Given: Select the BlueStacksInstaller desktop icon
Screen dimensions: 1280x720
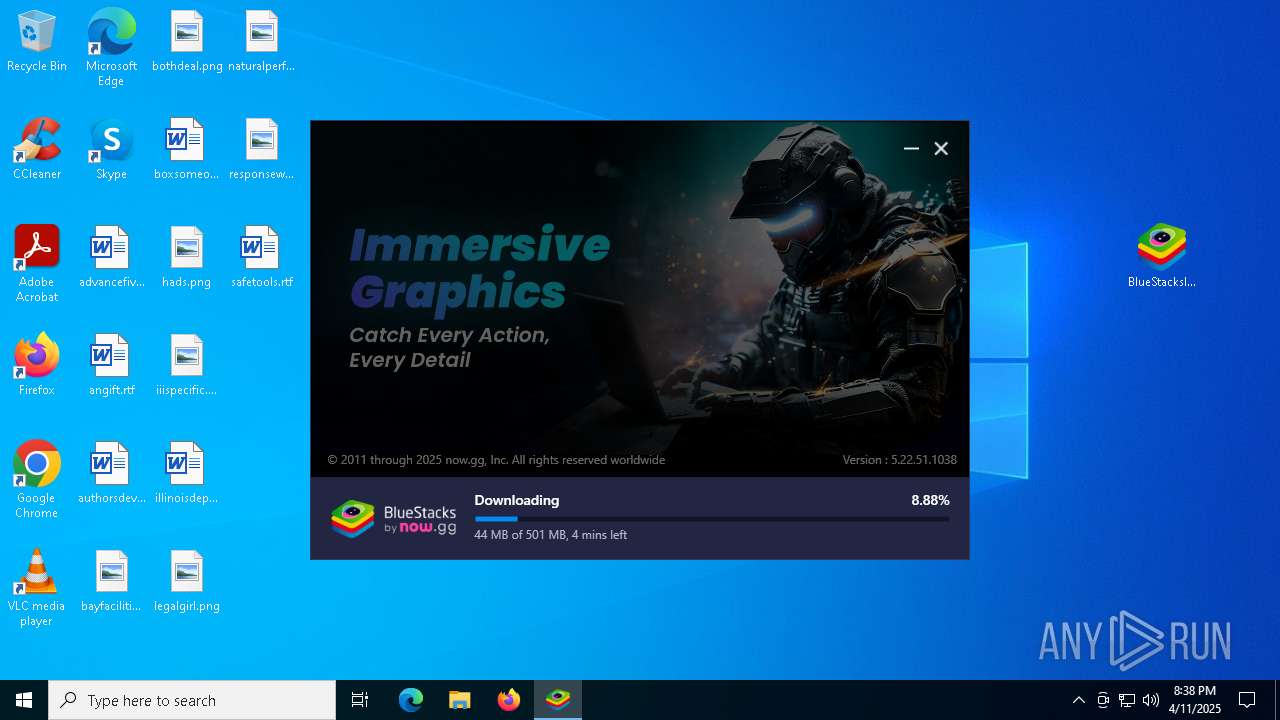Looking at the screenshot, I should pyautogui.click(x=1162, y=255).
